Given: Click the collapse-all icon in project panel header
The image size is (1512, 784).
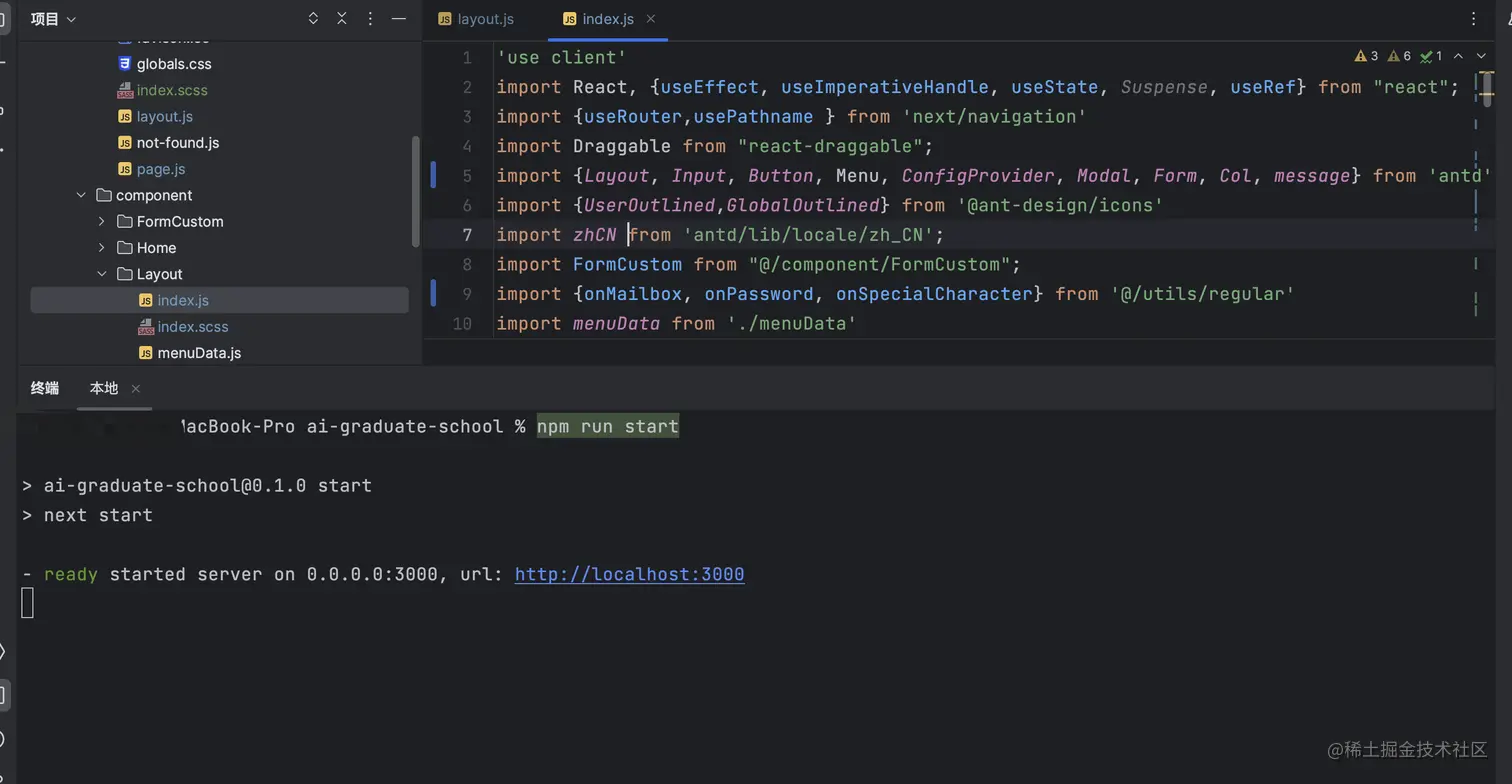Looking at the screenshot, I should pyautogui.click(x=342, y=19).
